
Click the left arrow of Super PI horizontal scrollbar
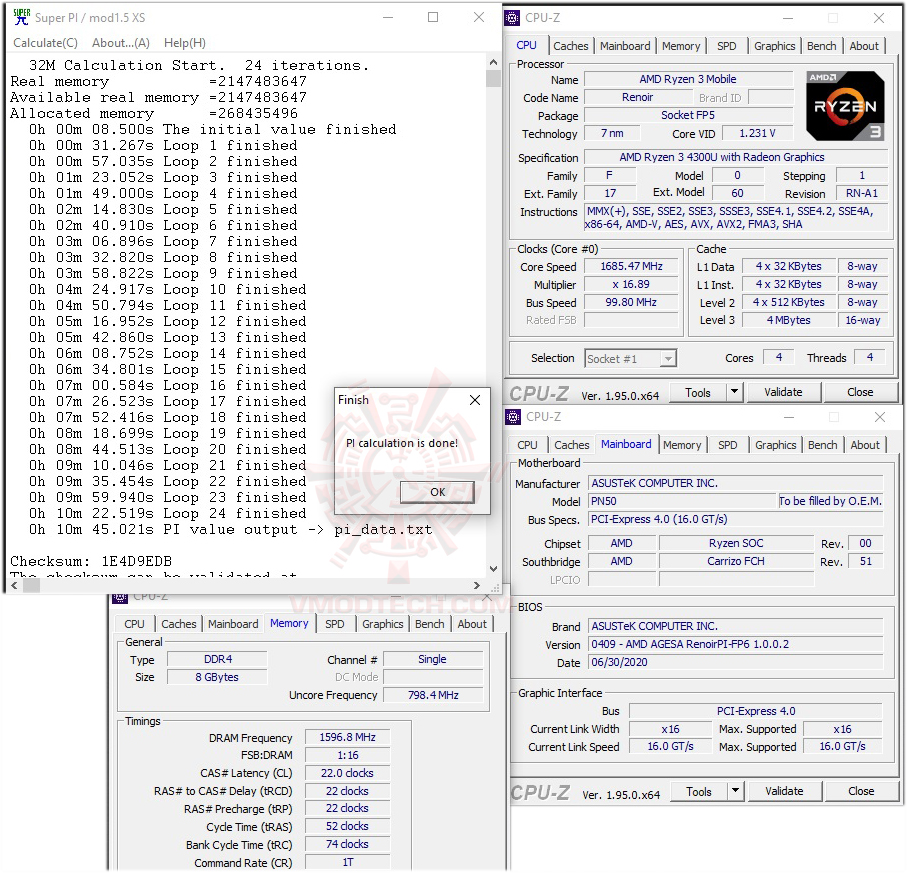[x=14, y=585]
